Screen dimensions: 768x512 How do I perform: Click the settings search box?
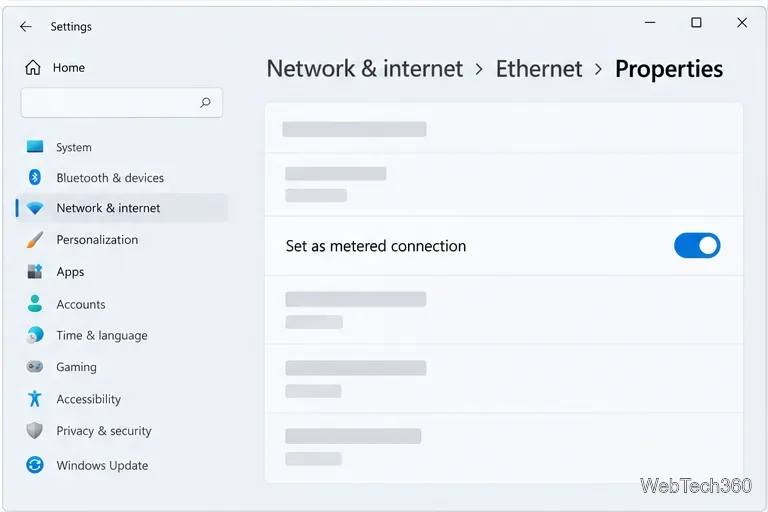click(121, 102)
